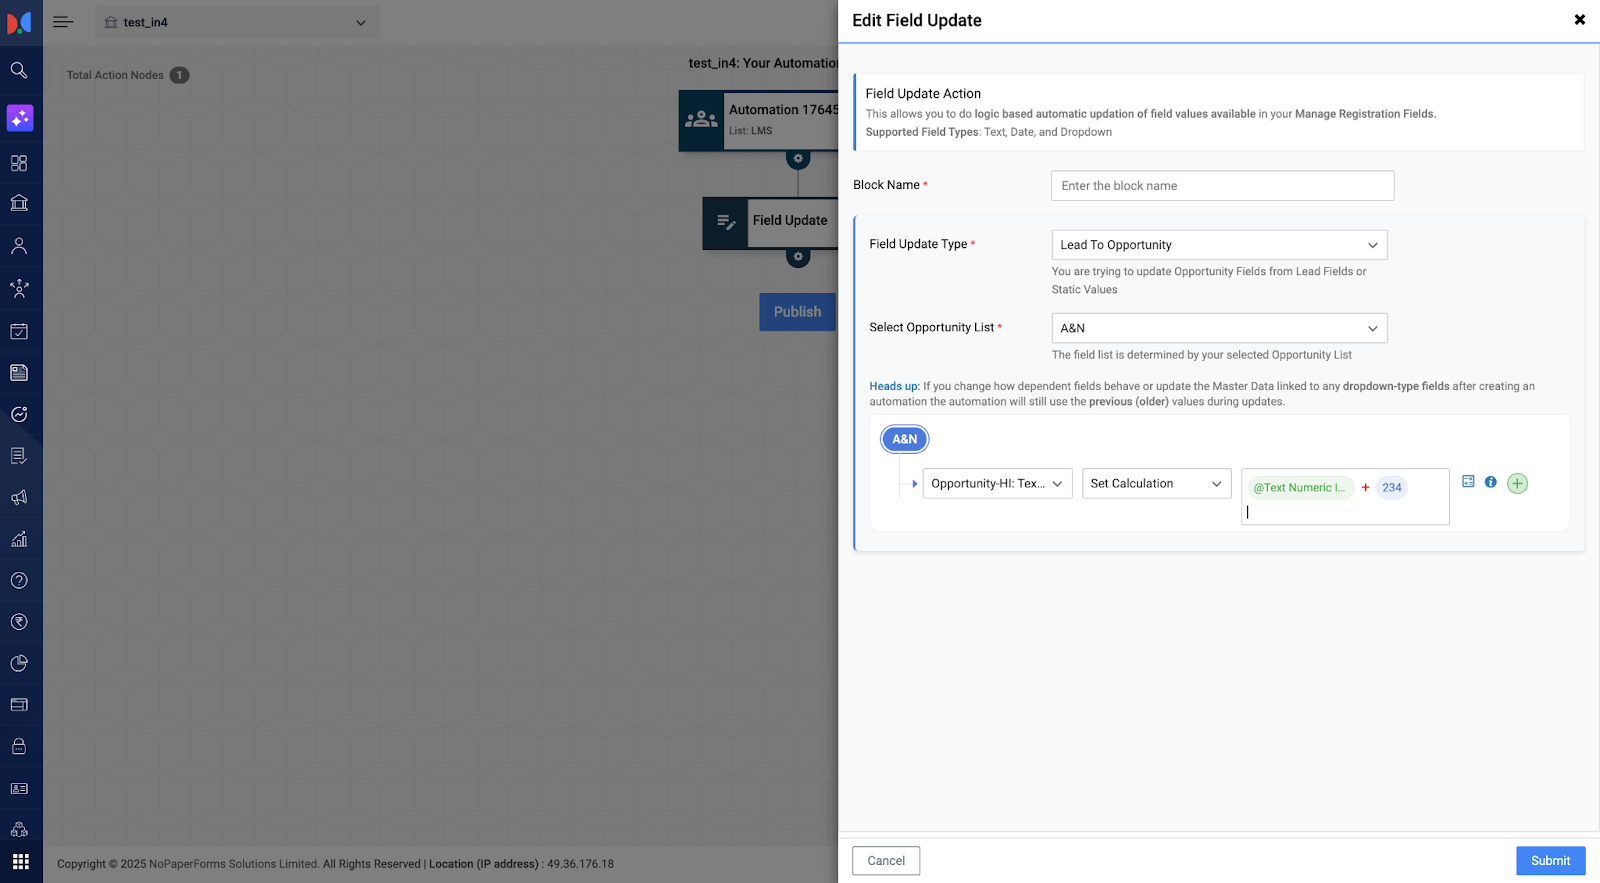1600x883 pixels.
Task: Open the search icon in left sidebar
Action: (x=19, y=70)
